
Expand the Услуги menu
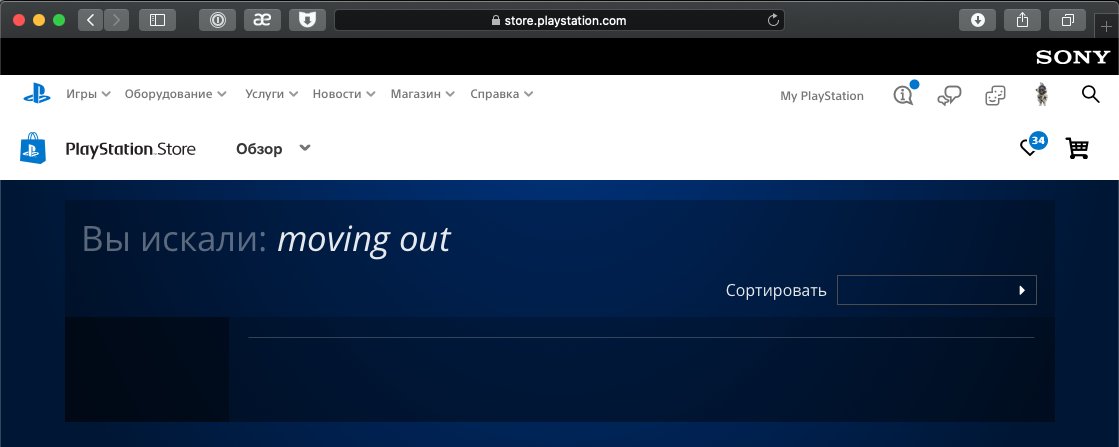click(271, 94)
